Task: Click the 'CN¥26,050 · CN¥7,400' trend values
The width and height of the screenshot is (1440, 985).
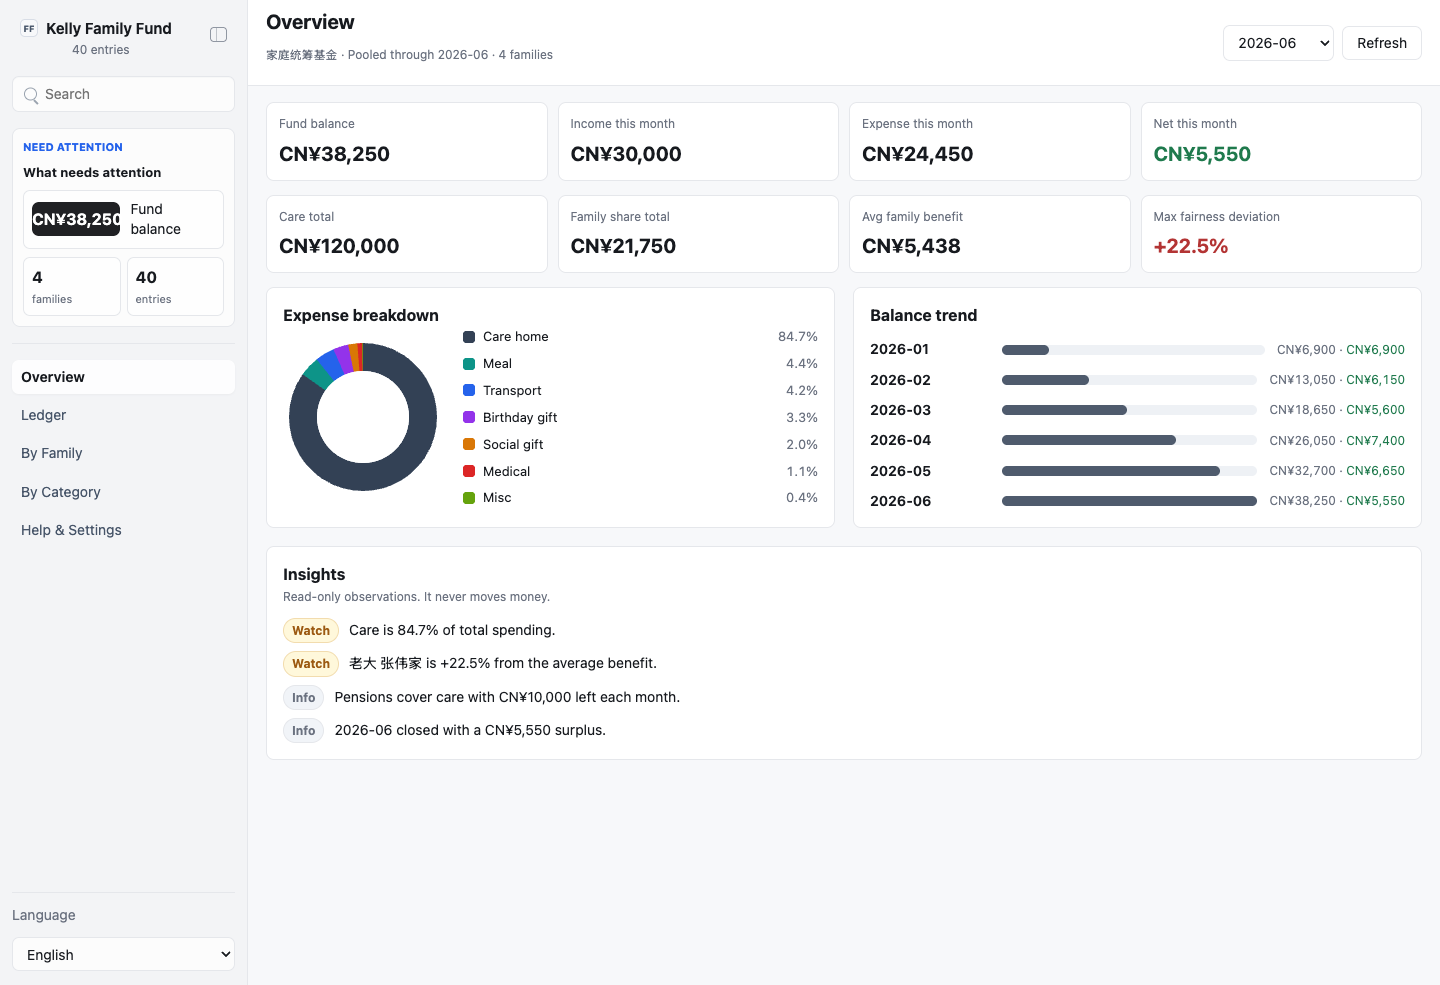Action: (x=1337, y=440)
